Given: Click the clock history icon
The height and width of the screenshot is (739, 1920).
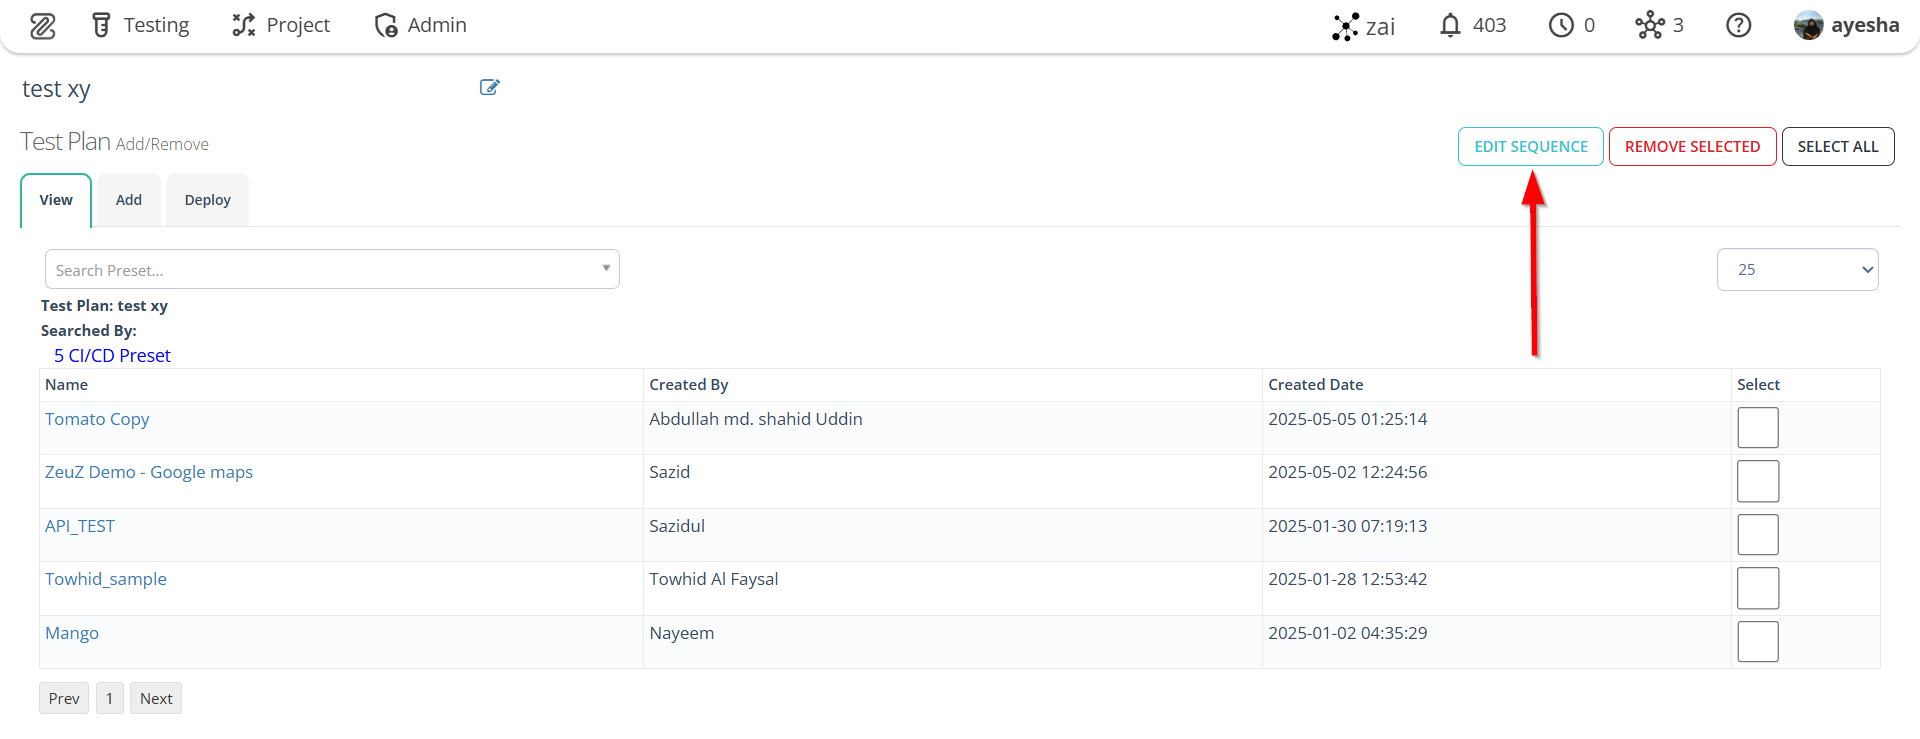Looking at the screenshot, I should click(1561, 25).
